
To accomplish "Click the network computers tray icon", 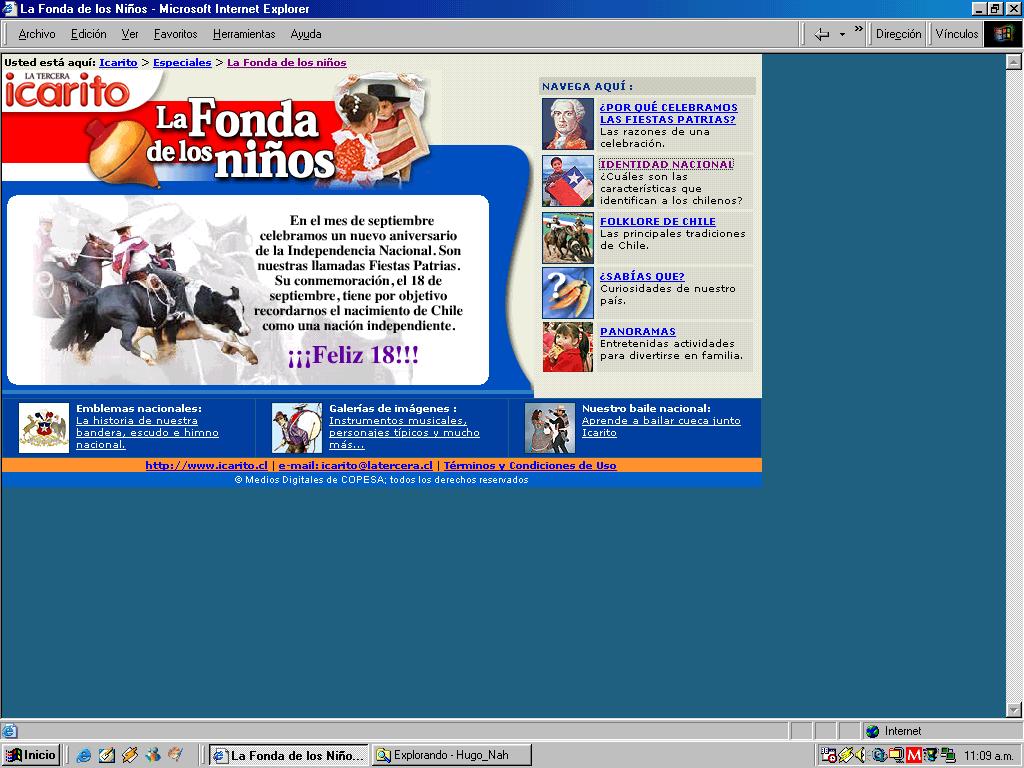I will pyautogui.click(x=947, y=756).
